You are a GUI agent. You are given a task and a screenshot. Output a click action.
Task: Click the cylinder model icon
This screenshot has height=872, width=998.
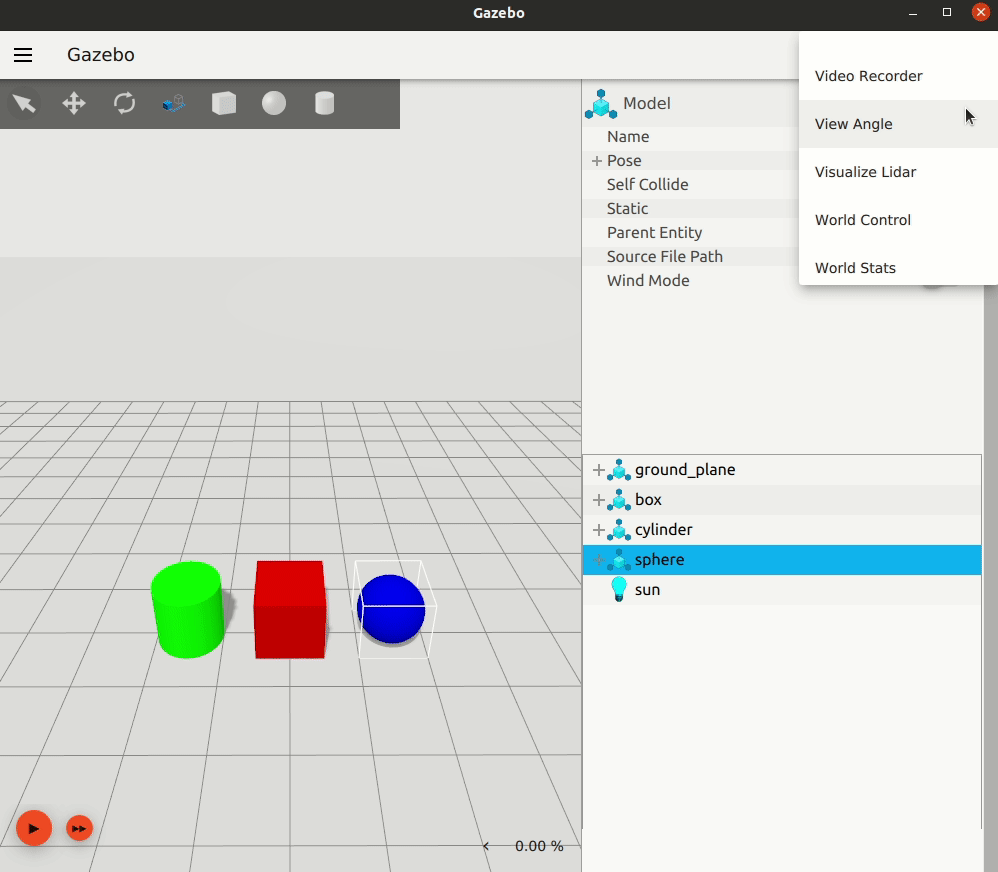point(619,530)
